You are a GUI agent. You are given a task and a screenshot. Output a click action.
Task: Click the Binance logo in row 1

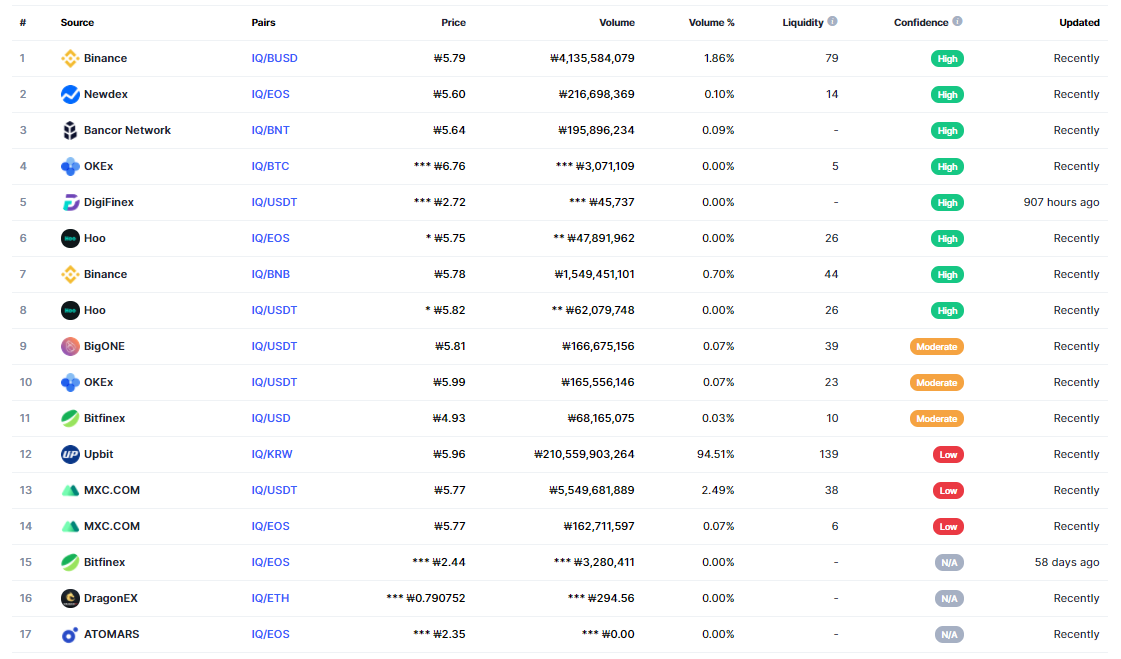pyautogui.click(x=70, y=59)
